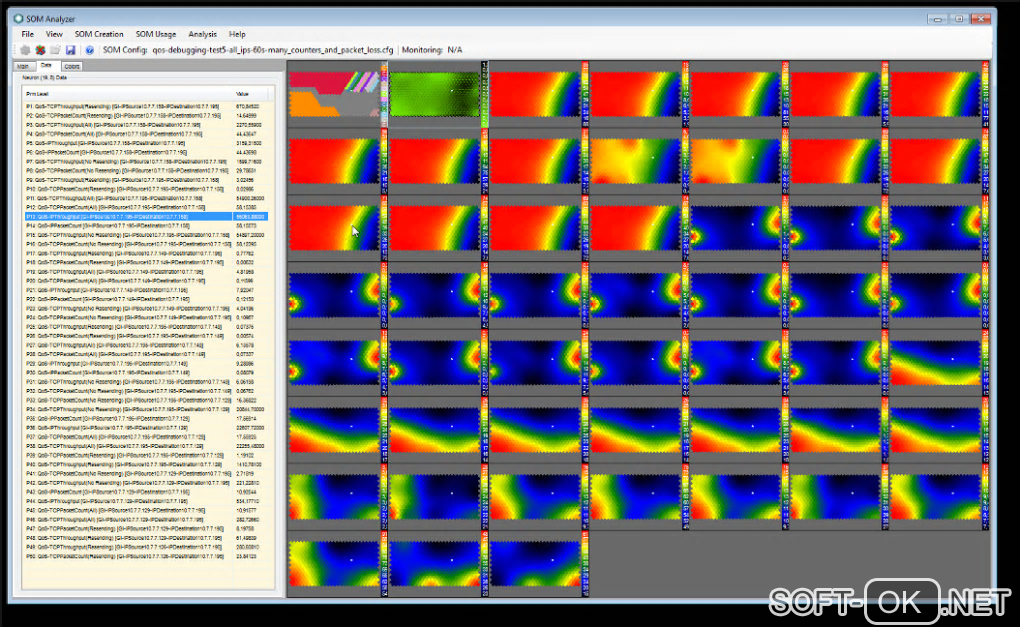Open the Analysis menu
The height and width of the screenshot is (627, 1020).
pos(202,34)
